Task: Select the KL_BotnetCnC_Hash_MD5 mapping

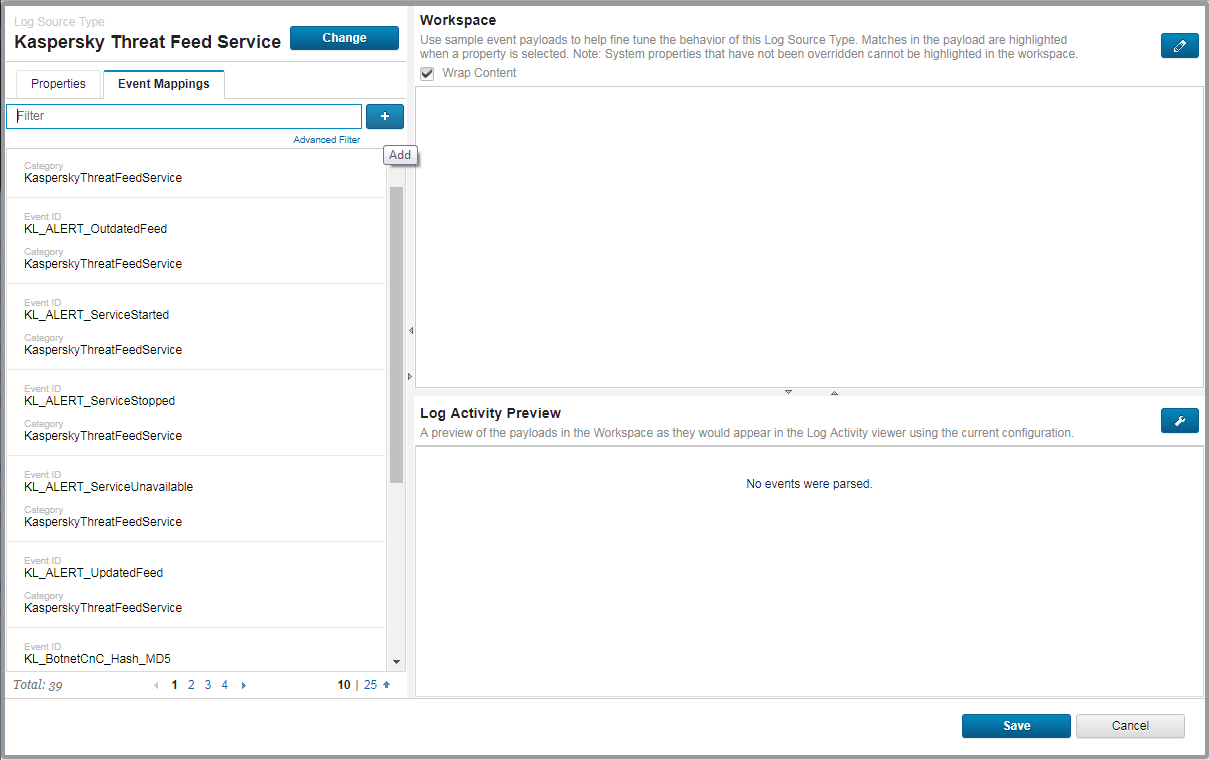Action: [x=196, y=650]
